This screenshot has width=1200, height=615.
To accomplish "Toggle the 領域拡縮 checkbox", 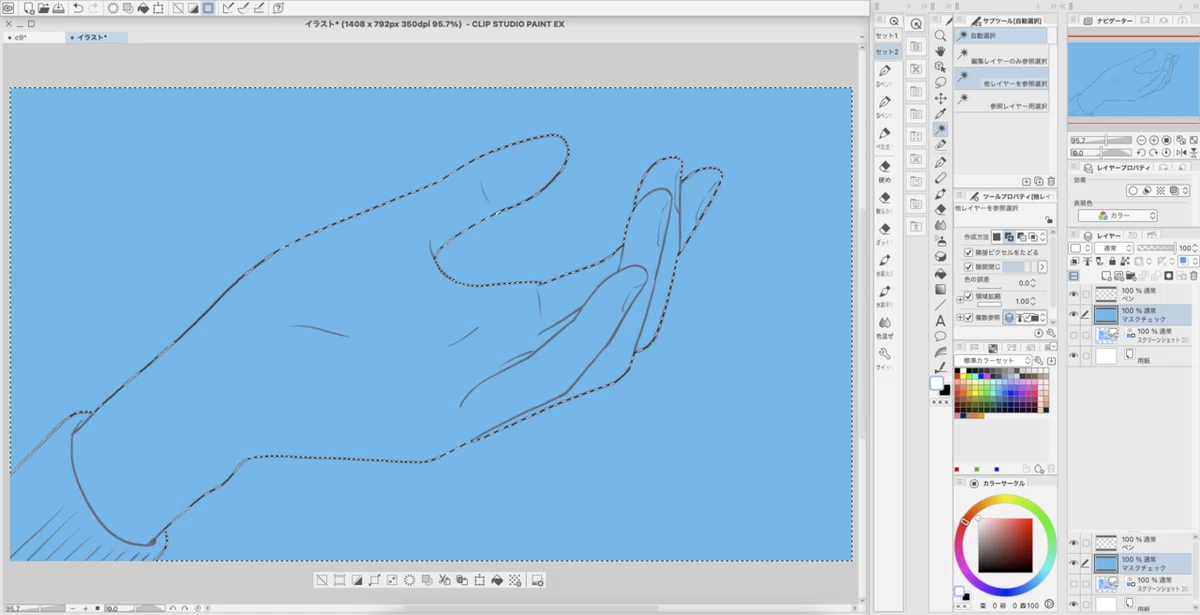I will 968,297.
